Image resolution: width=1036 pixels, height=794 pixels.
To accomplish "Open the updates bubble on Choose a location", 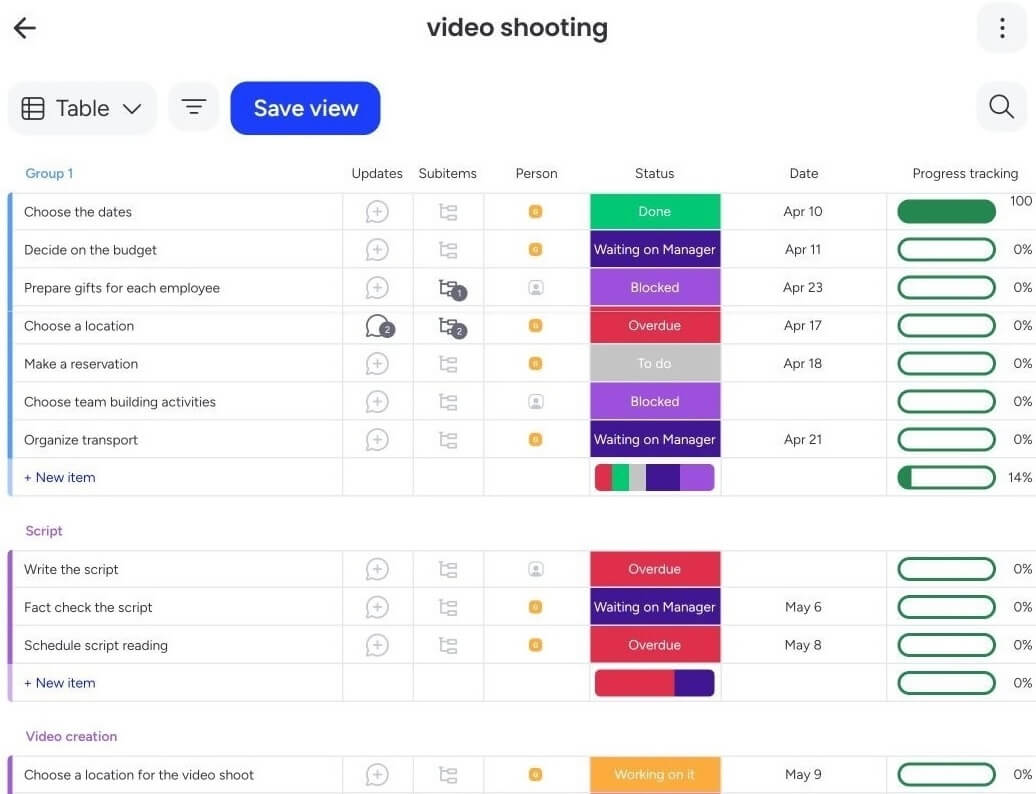I will pos(377,325).
